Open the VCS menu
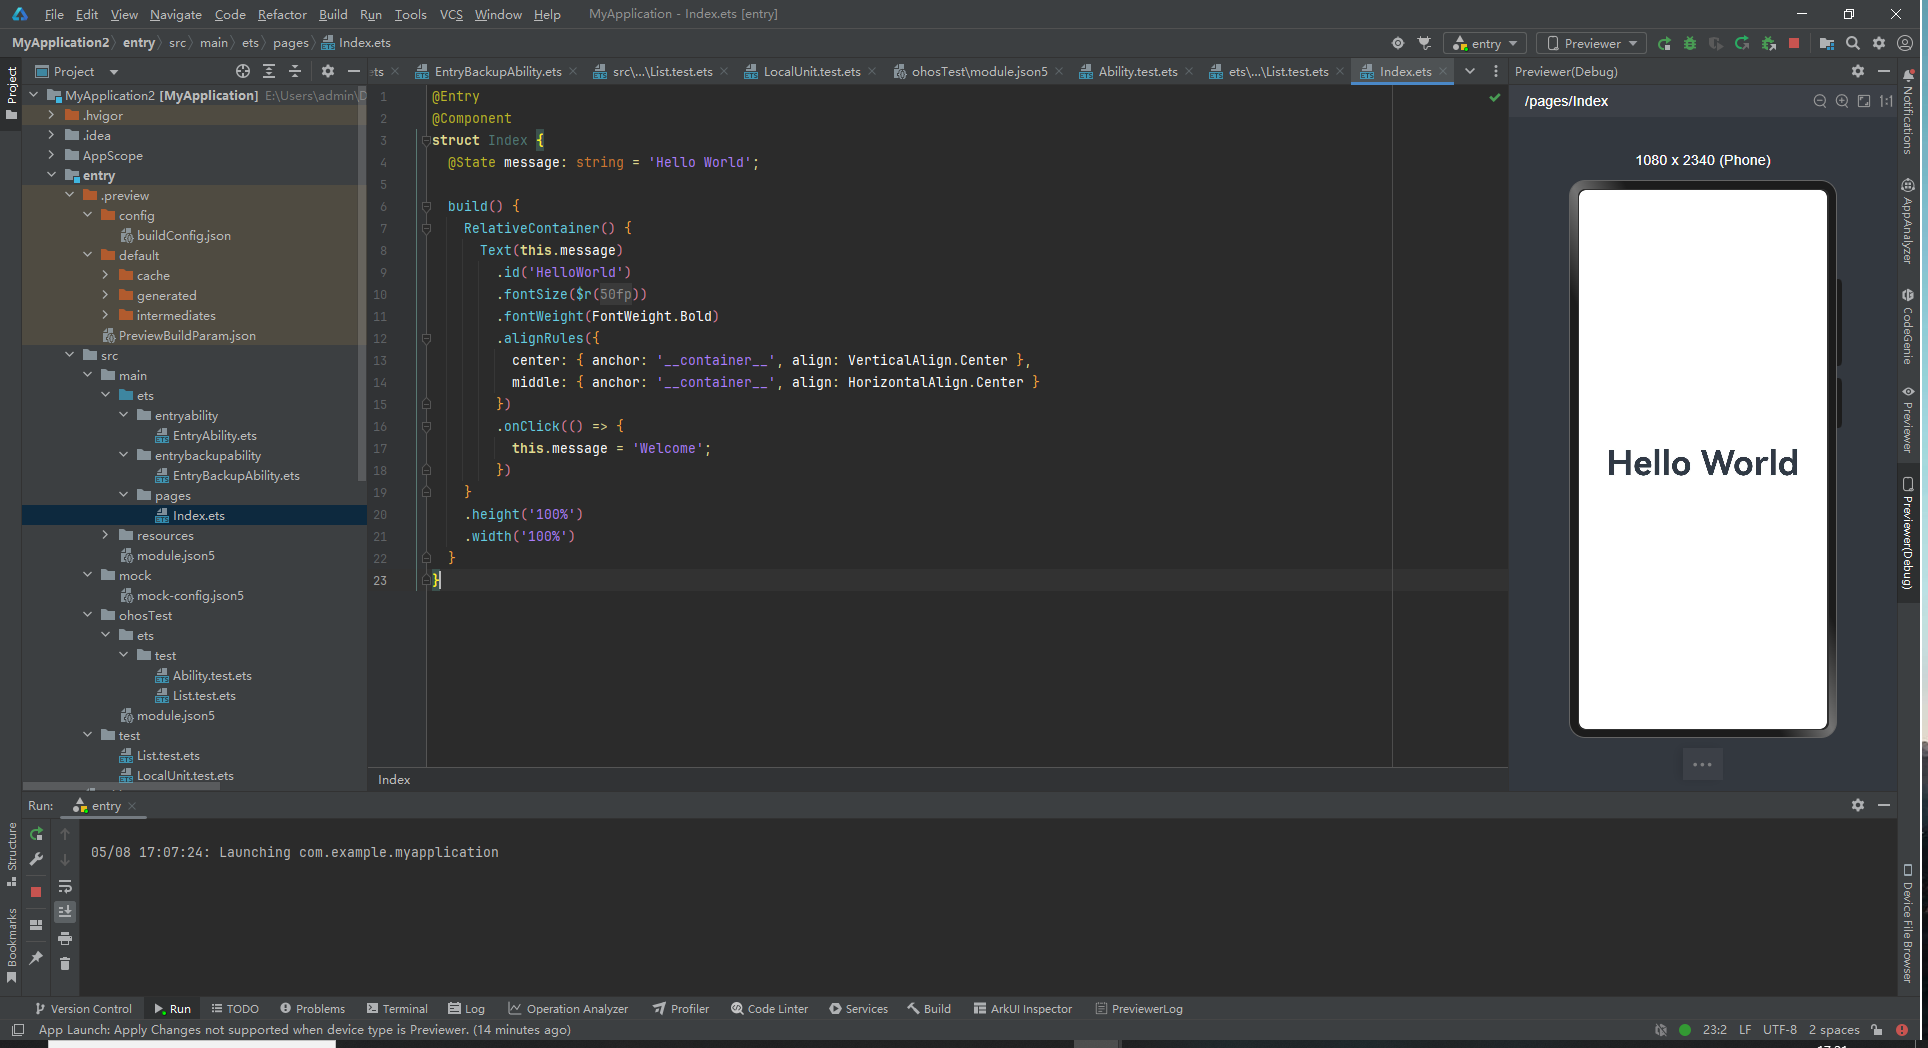The image size is (1928, 1048). click(x=451, y=14)
